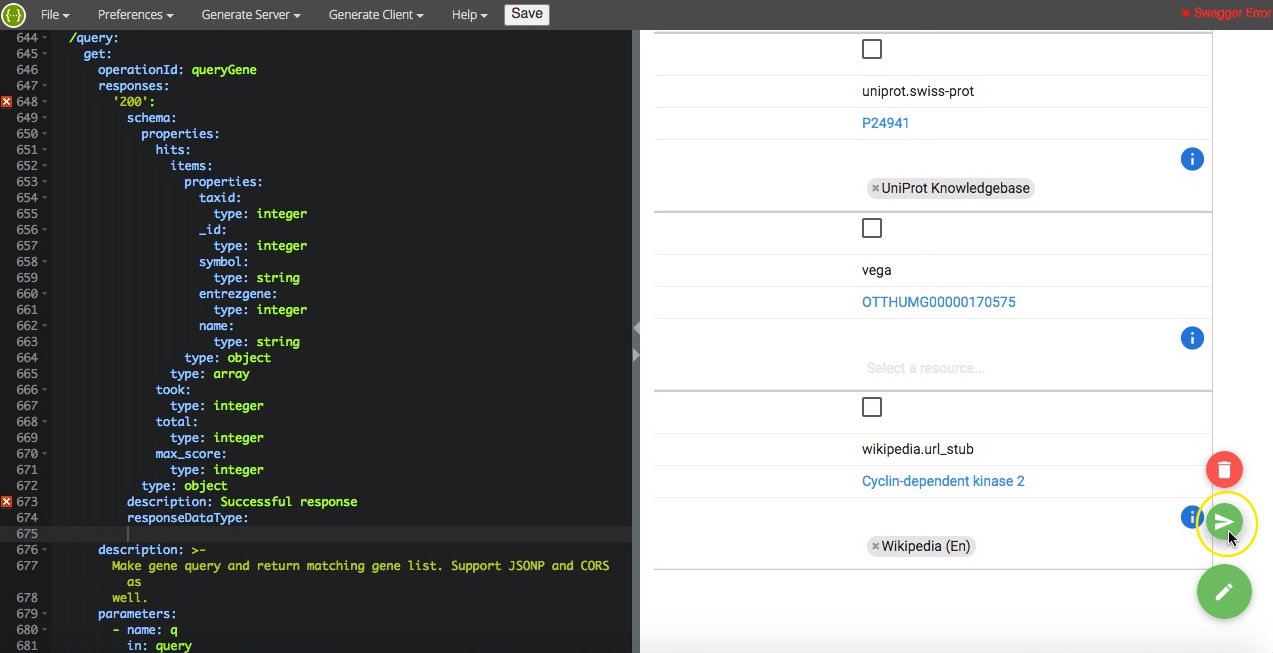Screen dimensions: 1273x653
Task: Open the Help menu
Action: tap(469, 15)
